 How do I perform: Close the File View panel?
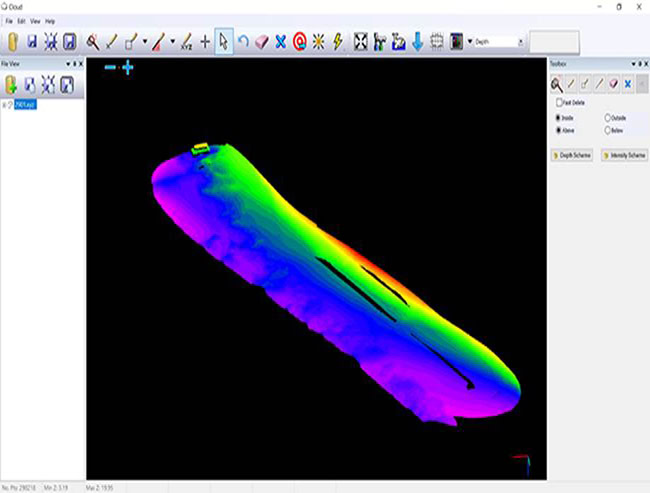pyautogui.click(x=81, y=64)
